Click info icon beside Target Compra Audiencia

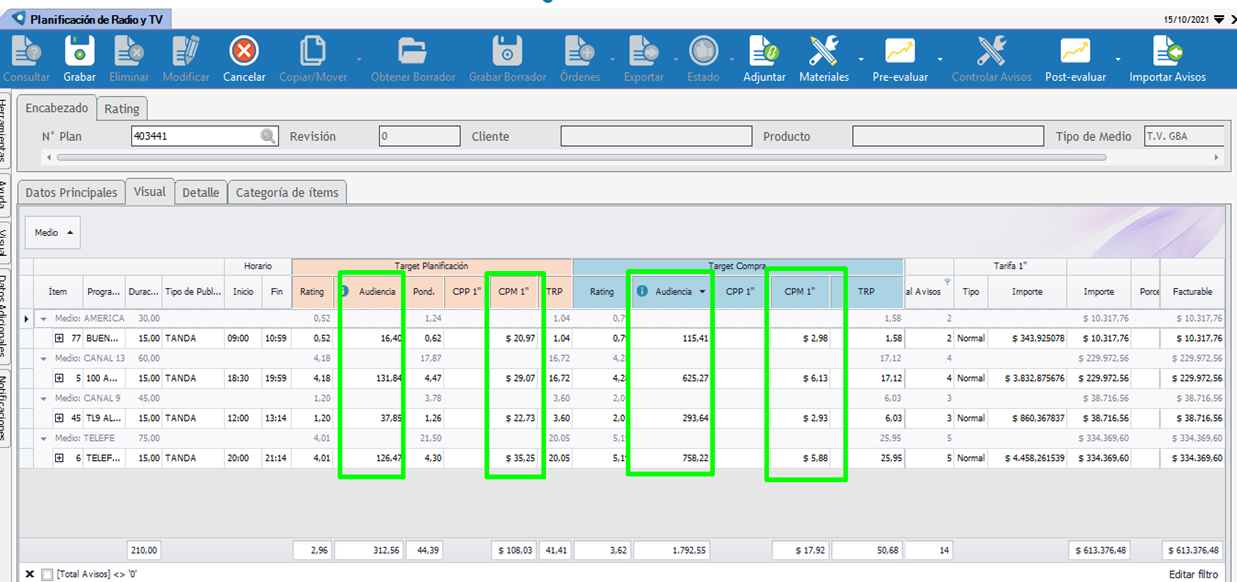[x=642, y=291]
